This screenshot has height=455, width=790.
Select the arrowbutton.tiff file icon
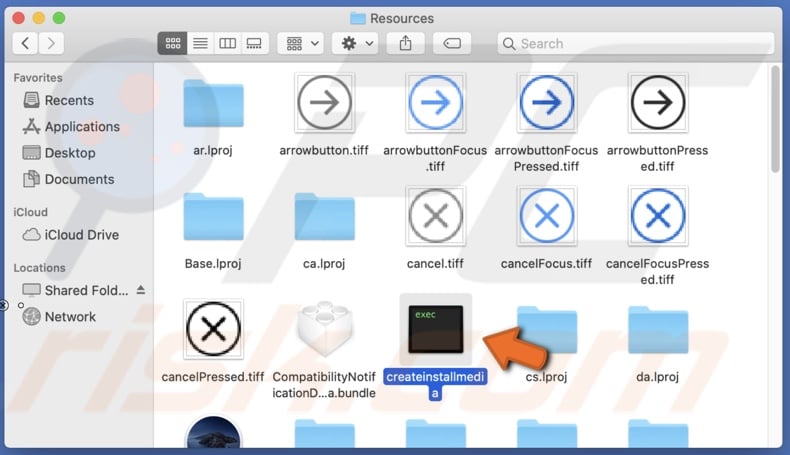324,103
